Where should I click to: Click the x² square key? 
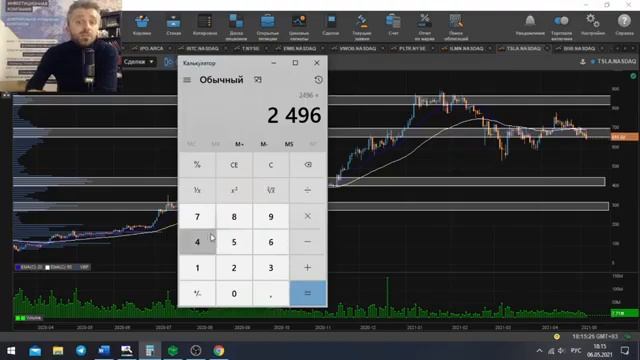(x=234, y=190)
